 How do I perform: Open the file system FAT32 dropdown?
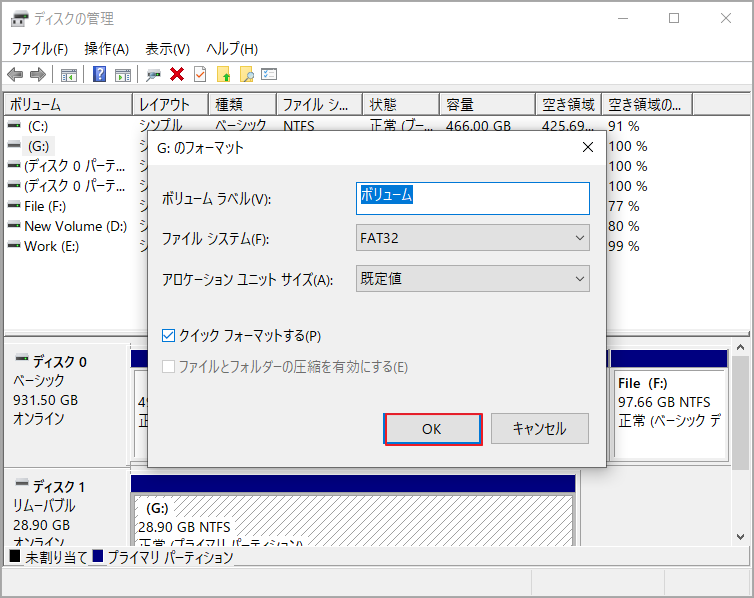tap(472, 238)
